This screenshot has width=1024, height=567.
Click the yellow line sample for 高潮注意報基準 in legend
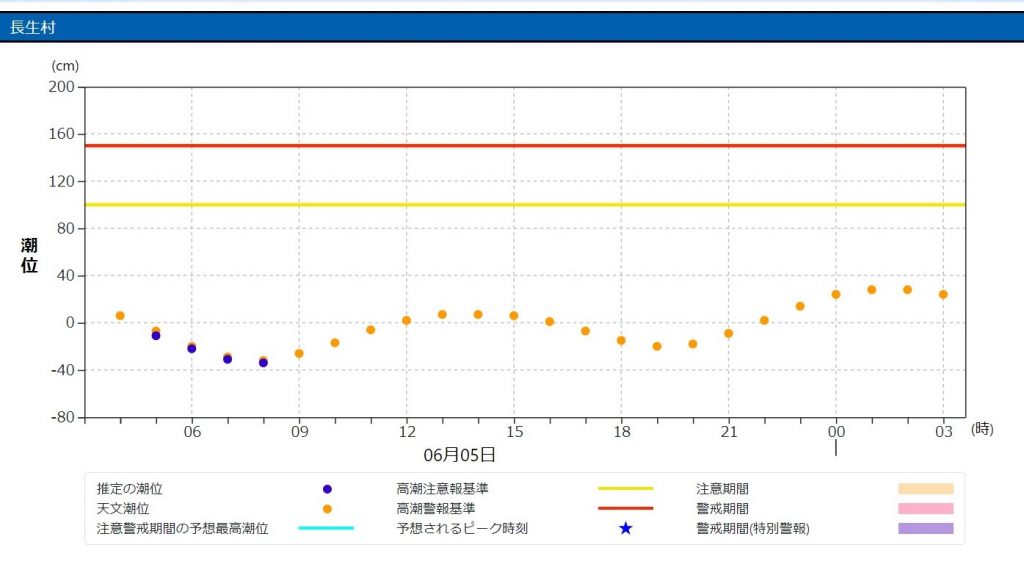tap(626, 488)
